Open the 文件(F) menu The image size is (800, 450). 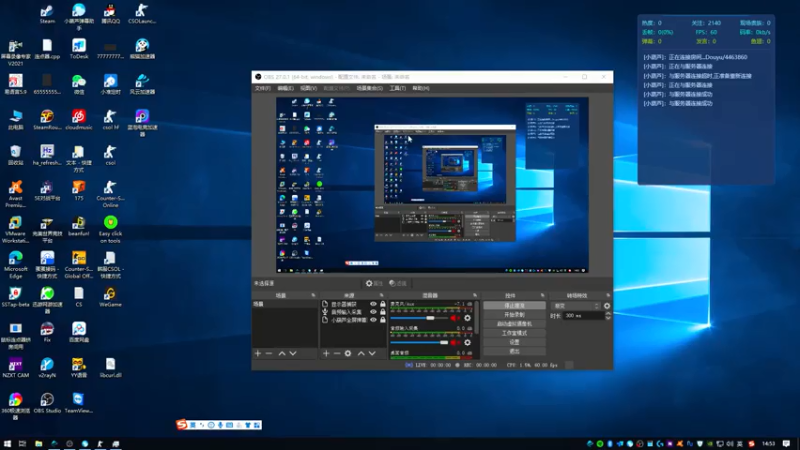(x=262, y=88)
